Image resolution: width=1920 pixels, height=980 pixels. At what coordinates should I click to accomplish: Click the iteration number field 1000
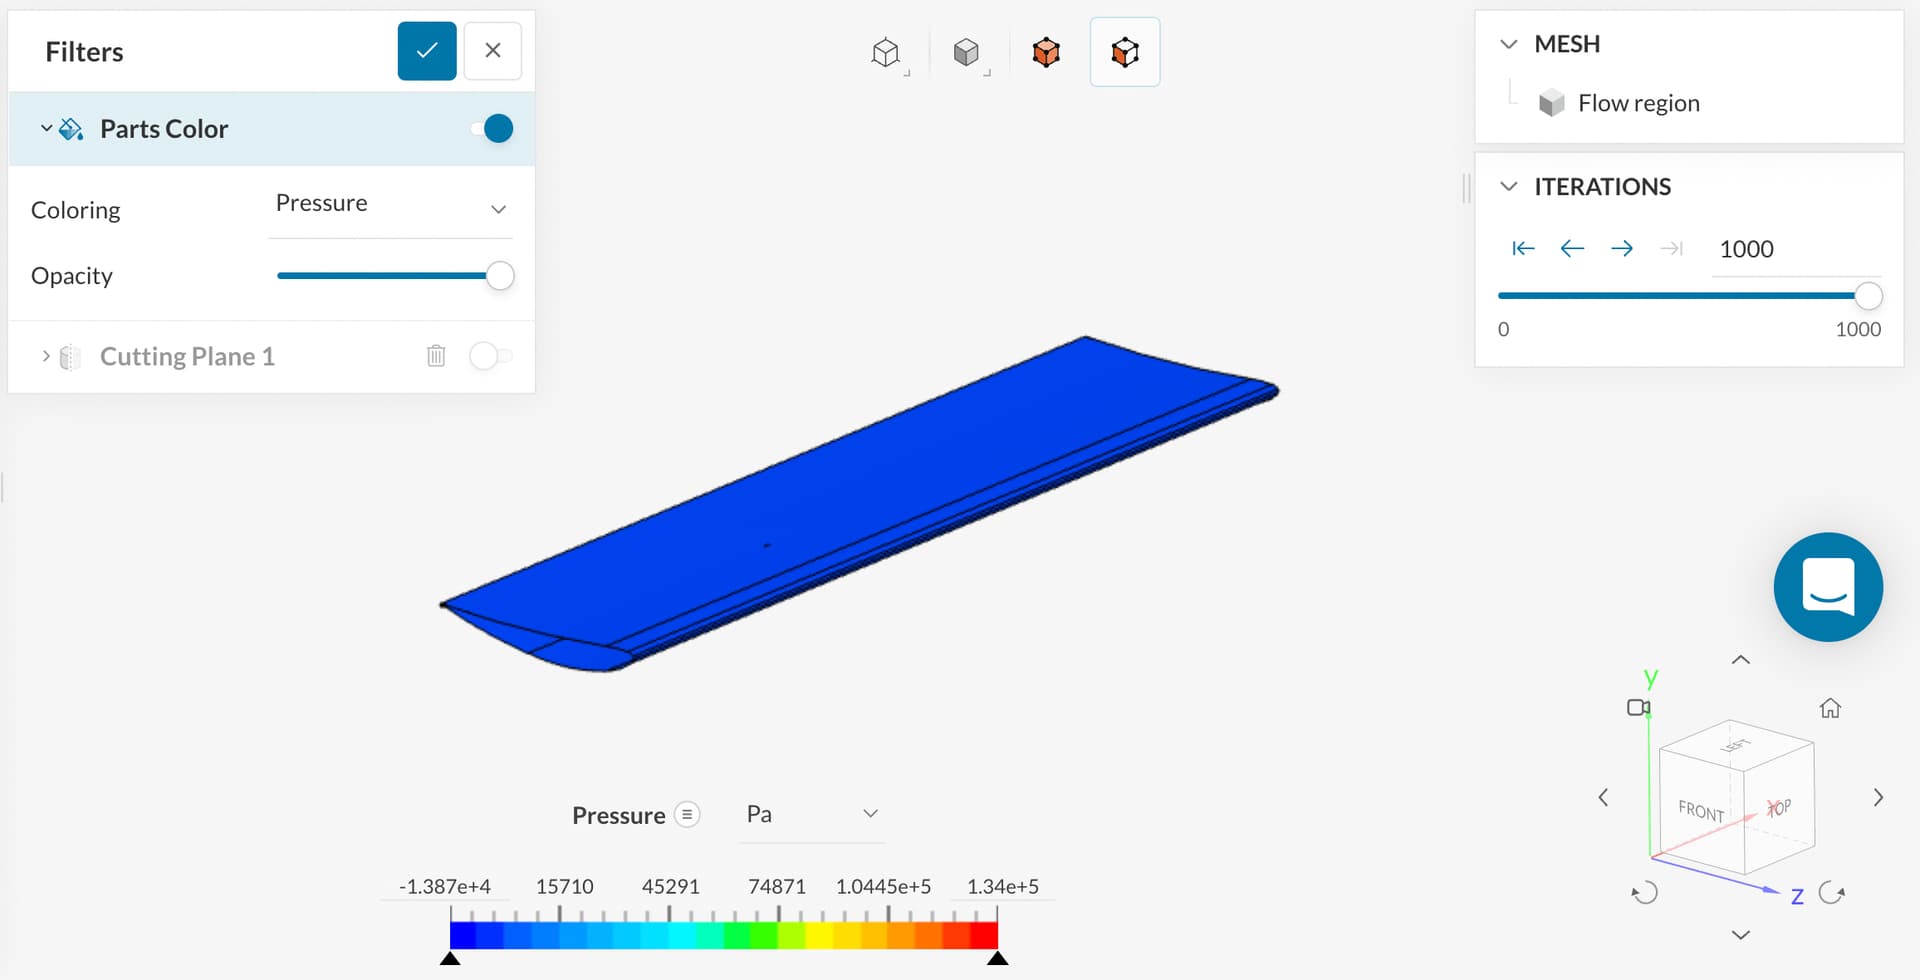point(1797,249)
